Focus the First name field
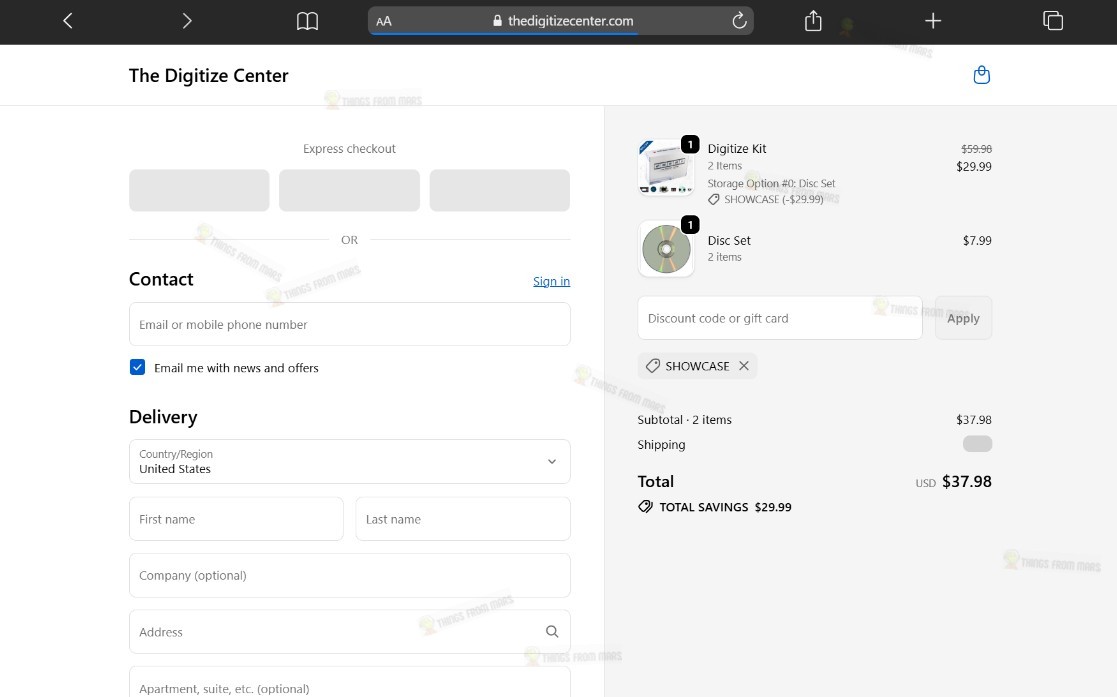 coord(236,519)
